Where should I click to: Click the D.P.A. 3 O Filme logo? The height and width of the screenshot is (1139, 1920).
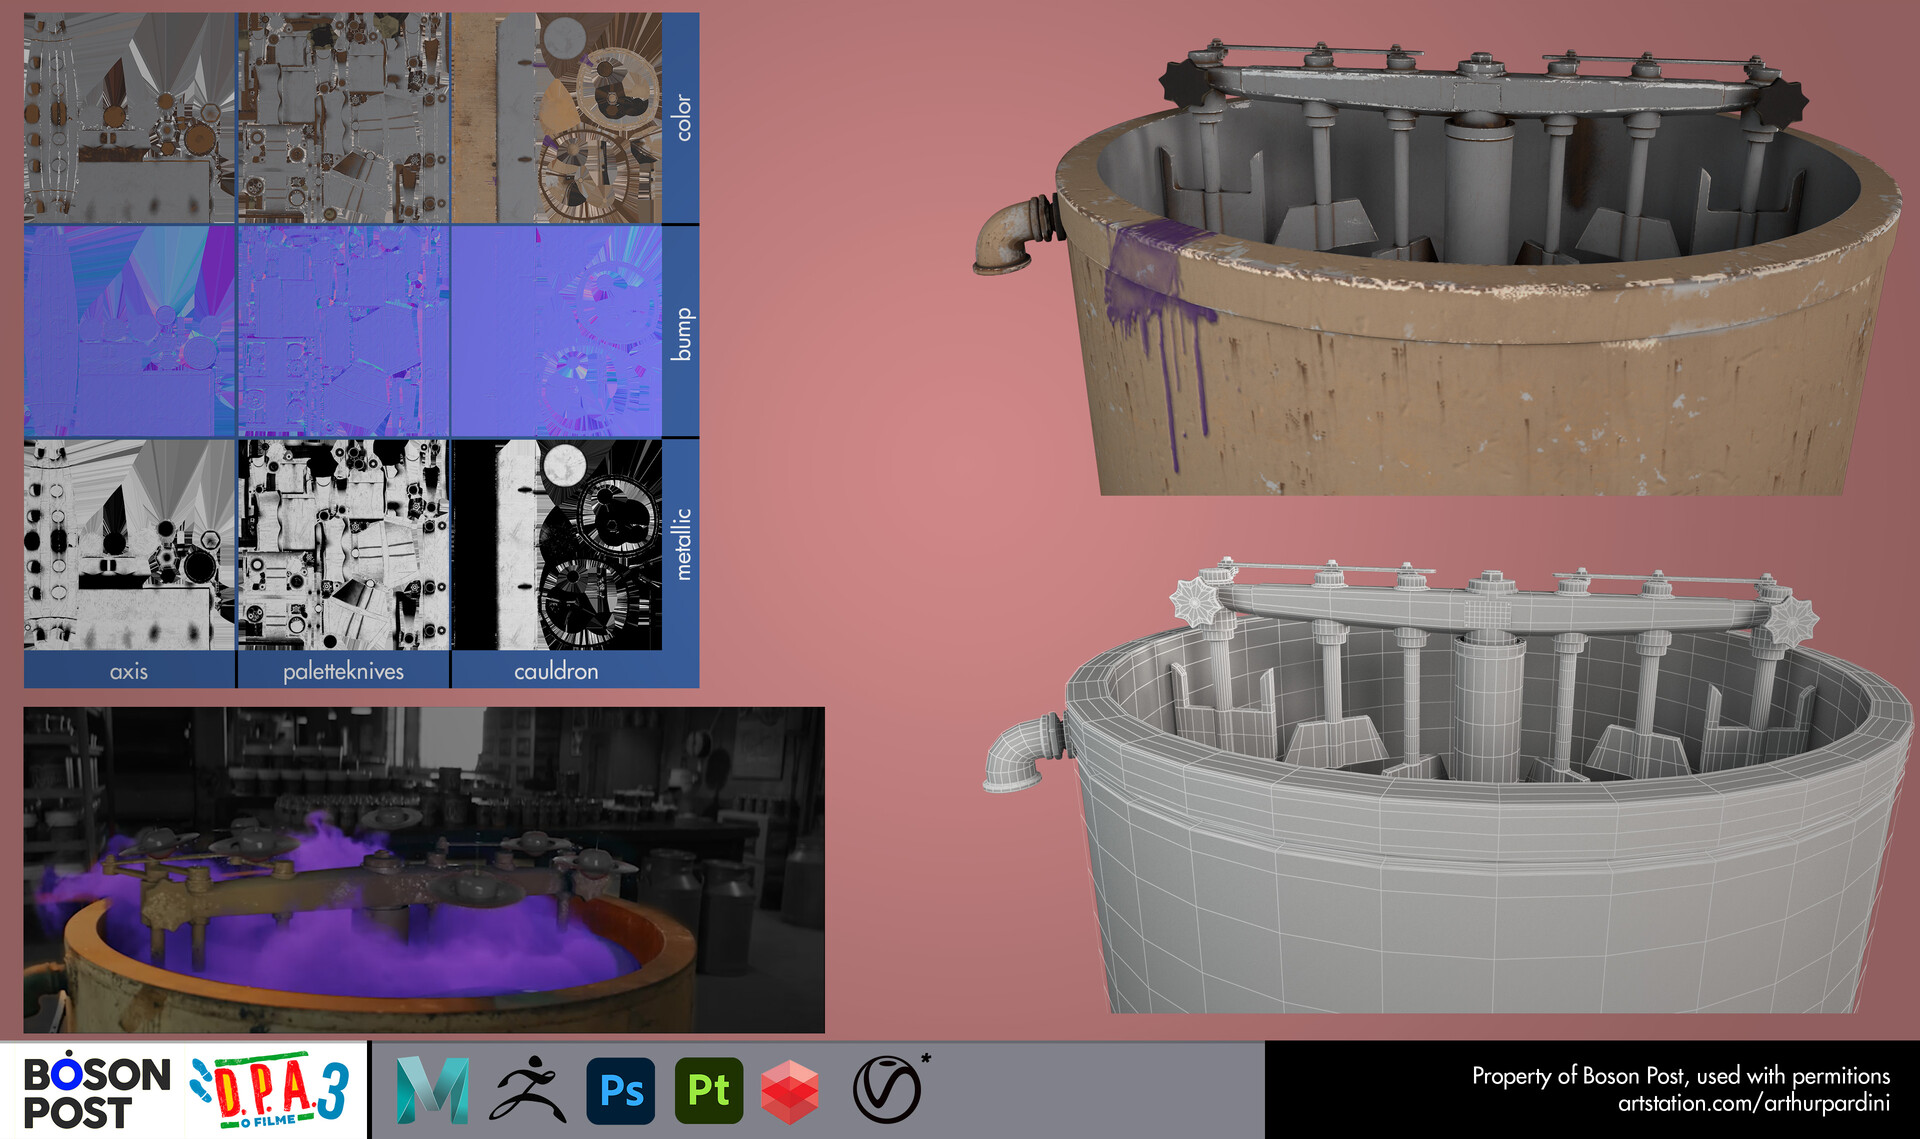point(271,1091)
